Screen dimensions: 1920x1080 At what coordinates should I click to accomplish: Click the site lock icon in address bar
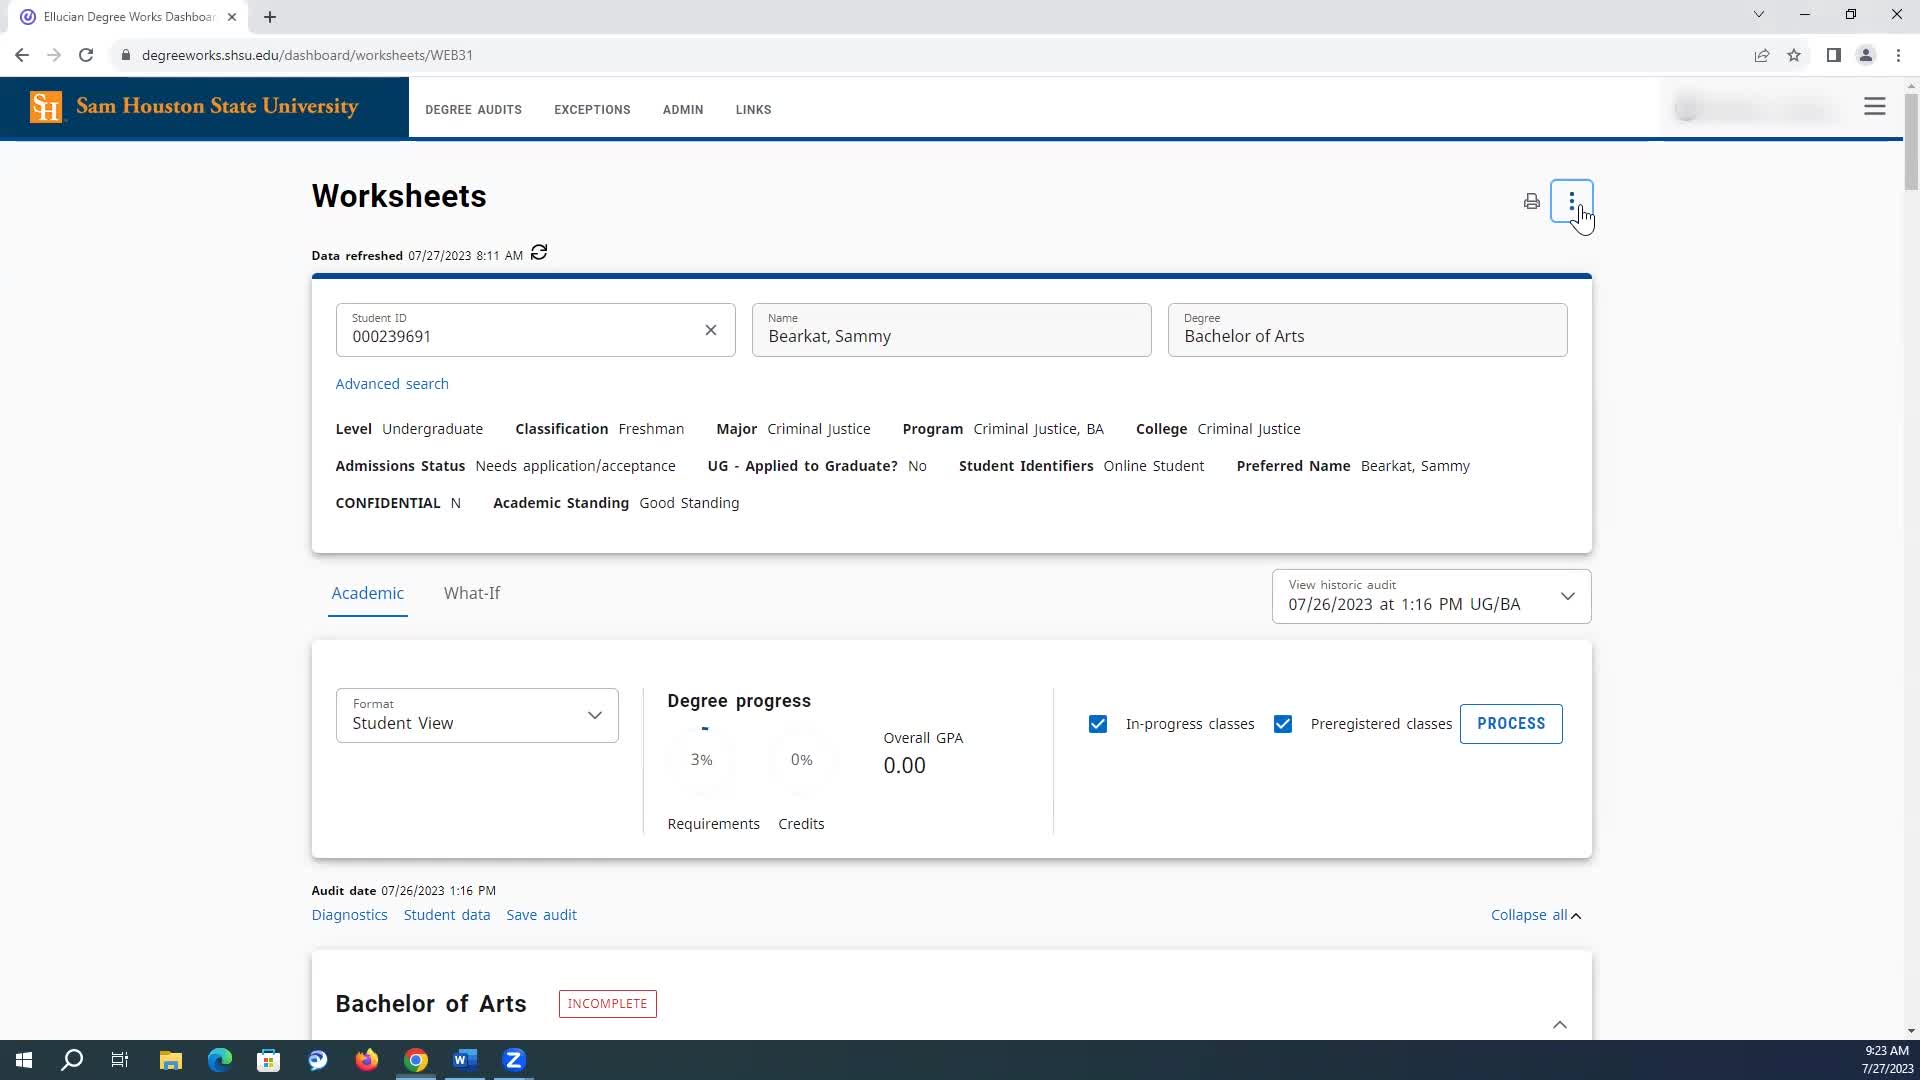[x=125, y=55]
